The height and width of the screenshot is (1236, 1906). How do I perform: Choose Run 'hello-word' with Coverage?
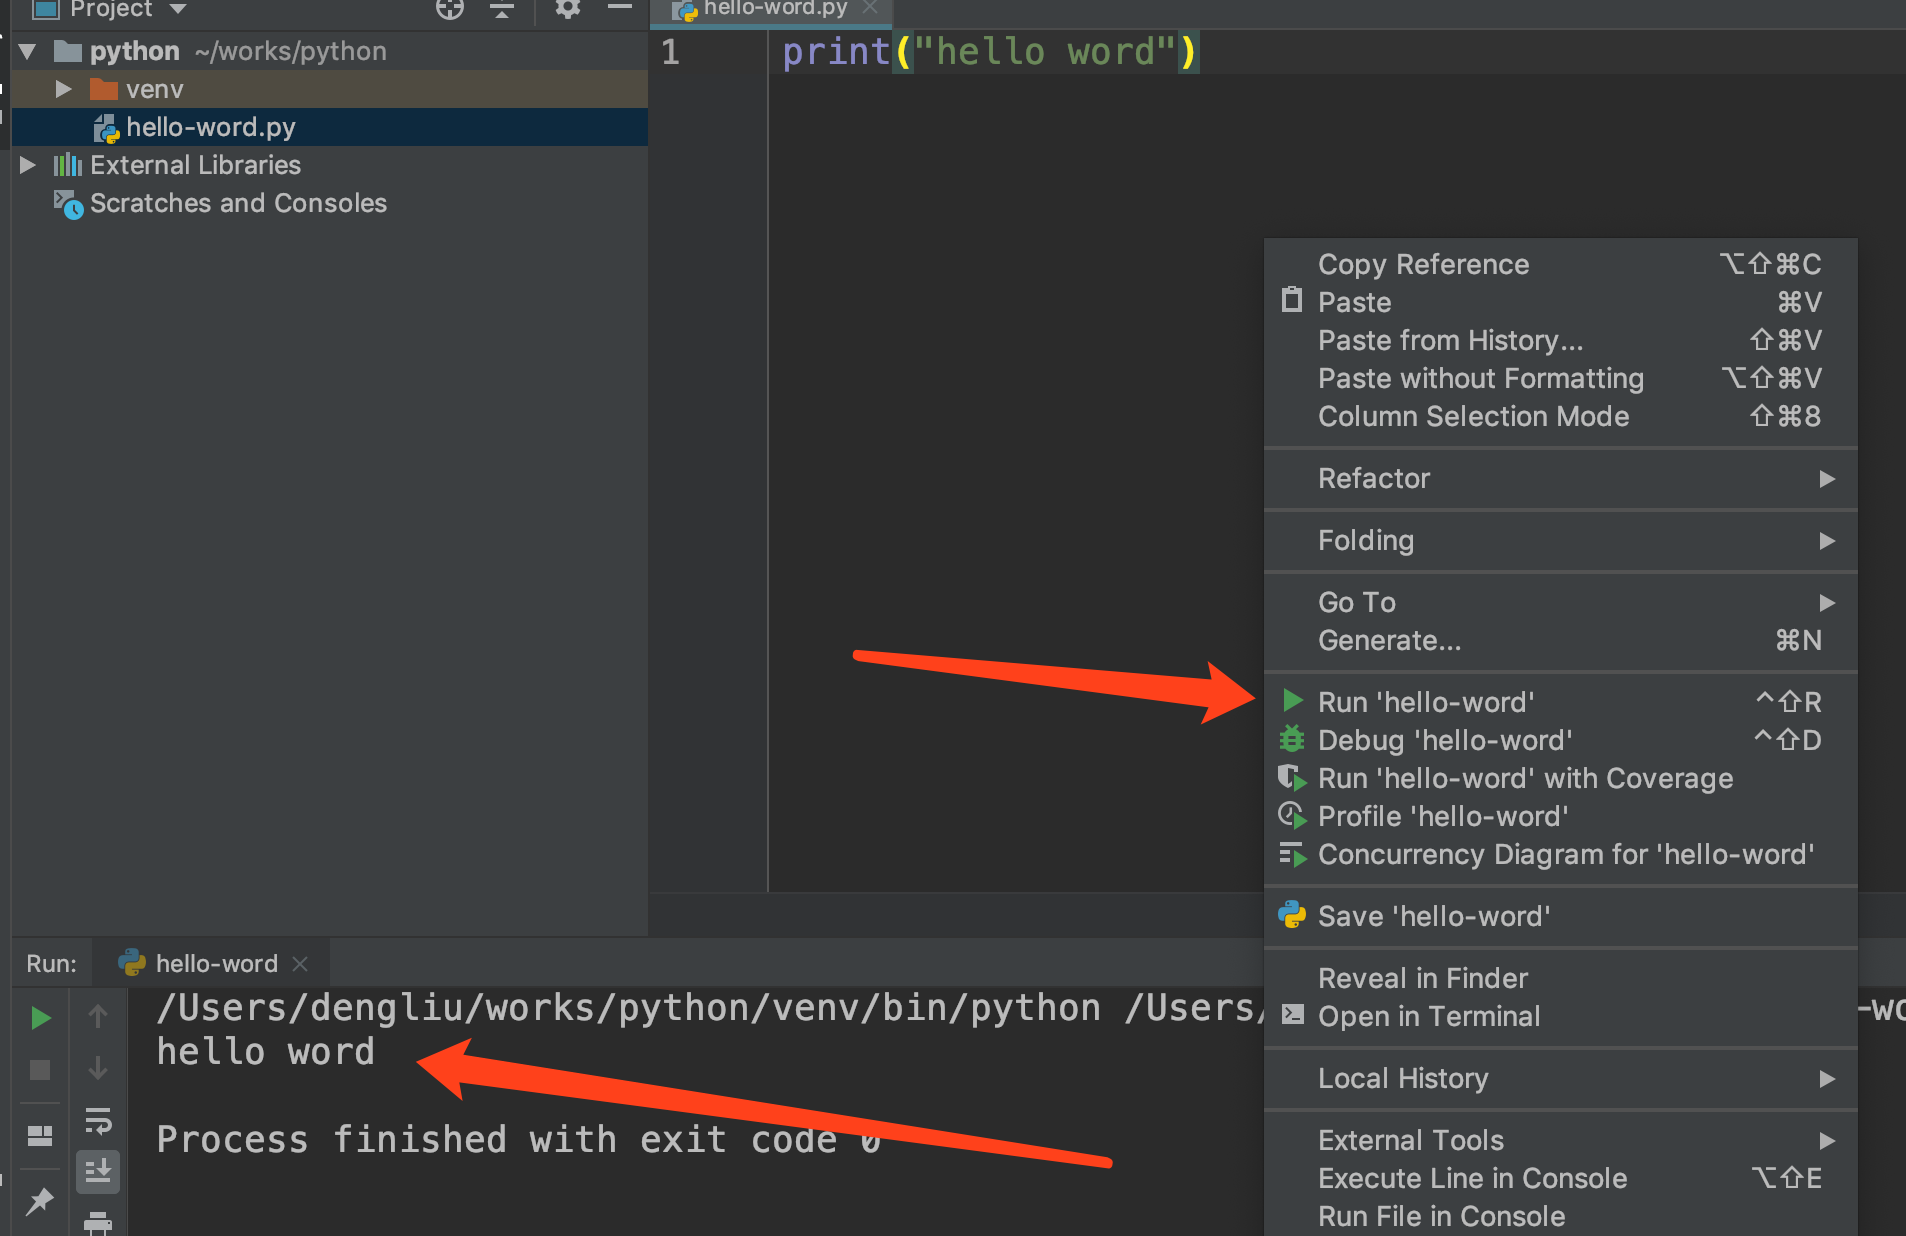click(x=1525, y=778)
